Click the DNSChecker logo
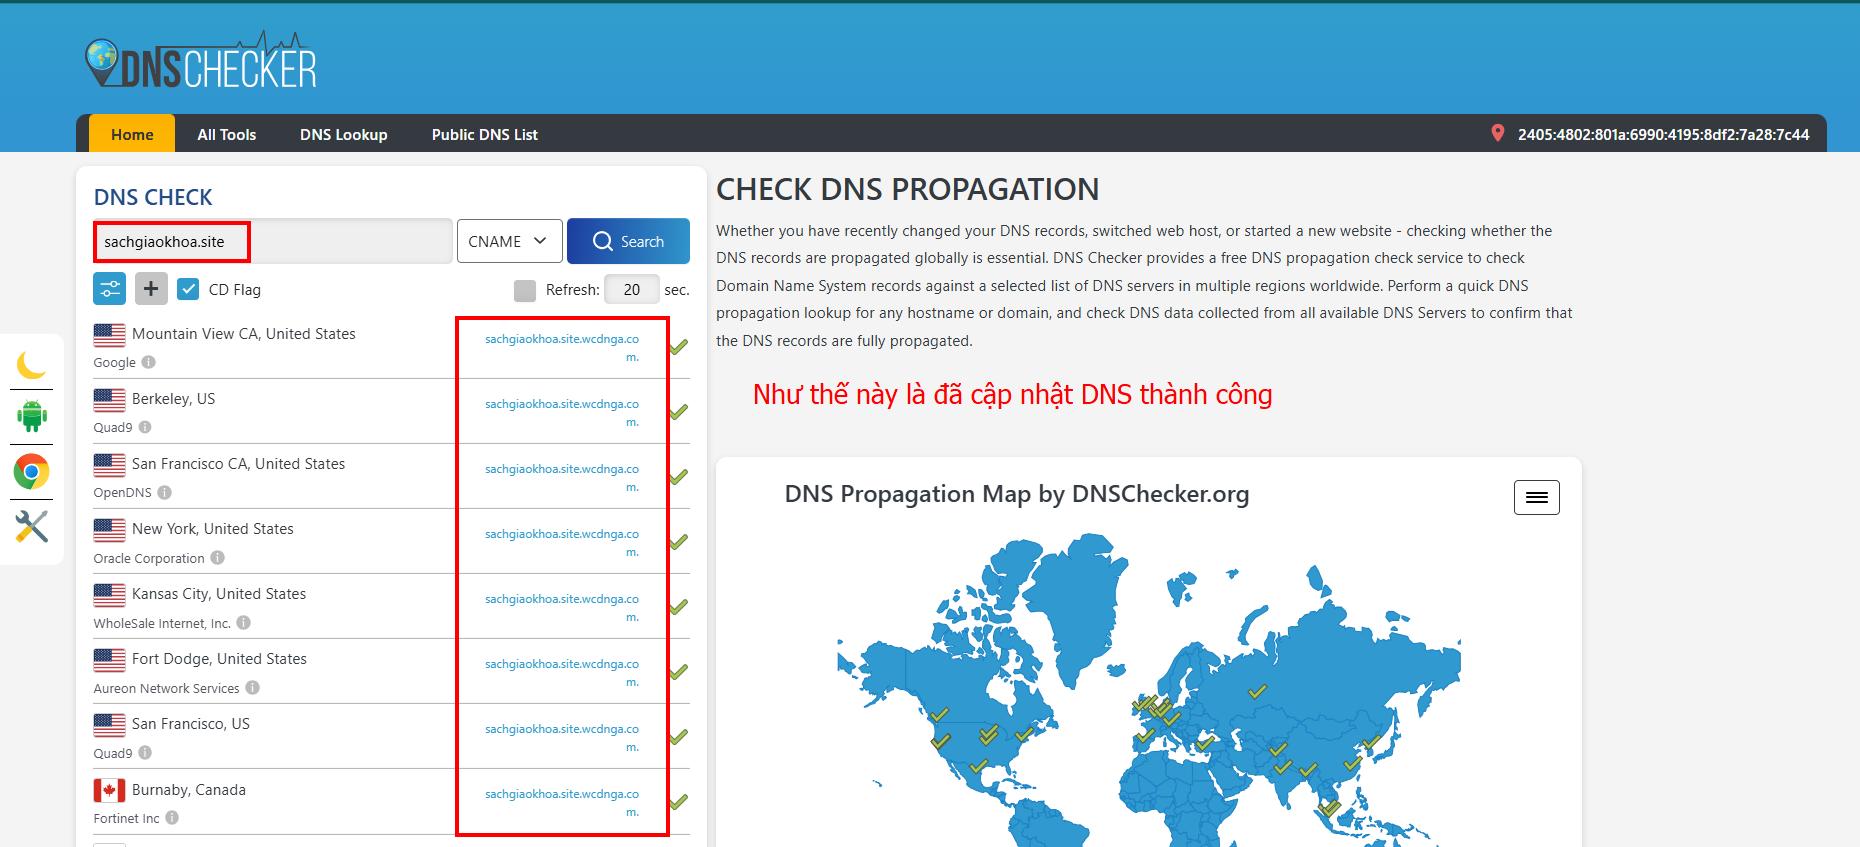 pyautogui.click(x=201, y=62)
